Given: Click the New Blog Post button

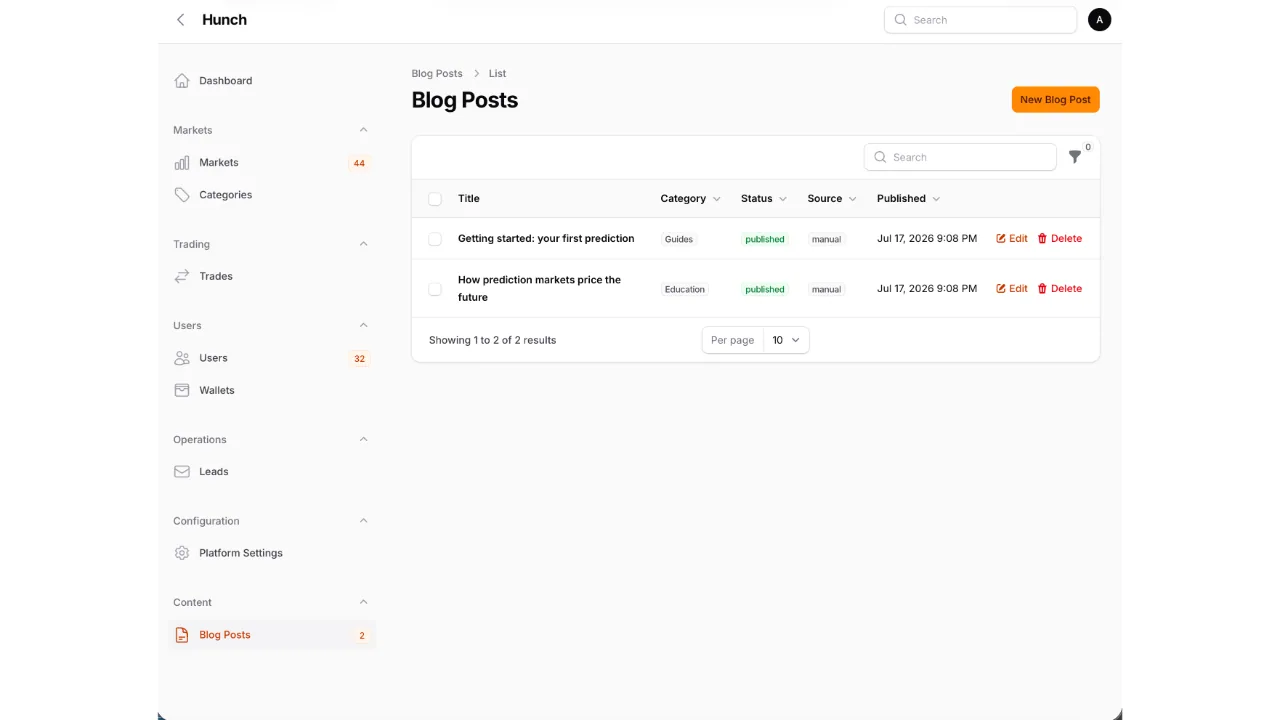Looking at the screenshot, I should 1055,100.
